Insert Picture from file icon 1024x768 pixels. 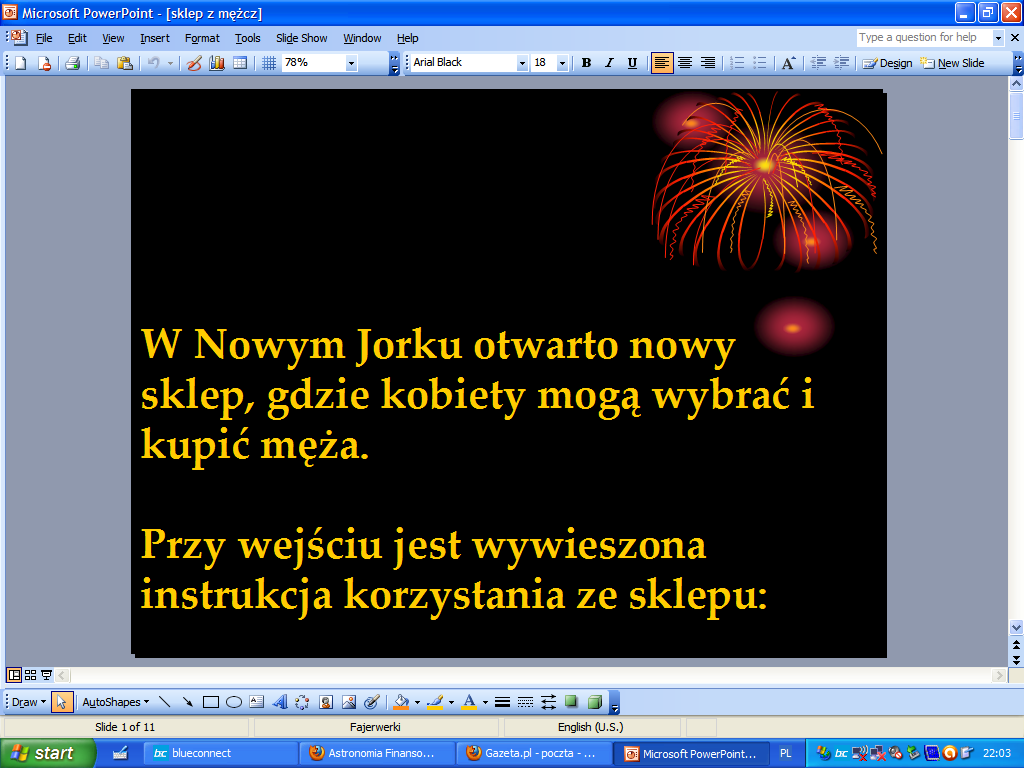[x=349, y=702]
